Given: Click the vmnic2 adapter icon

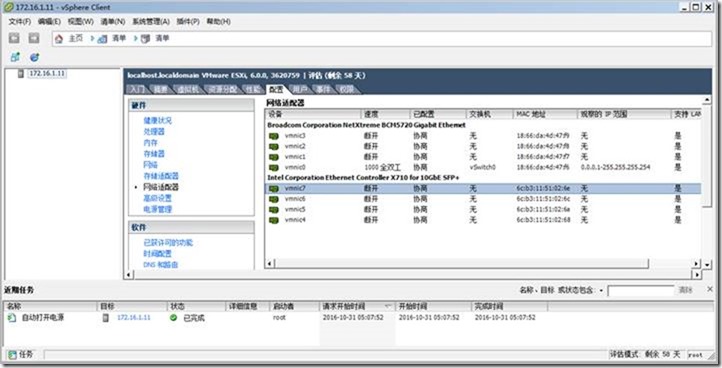Looking at the screenshot, I should pos(274,146).
